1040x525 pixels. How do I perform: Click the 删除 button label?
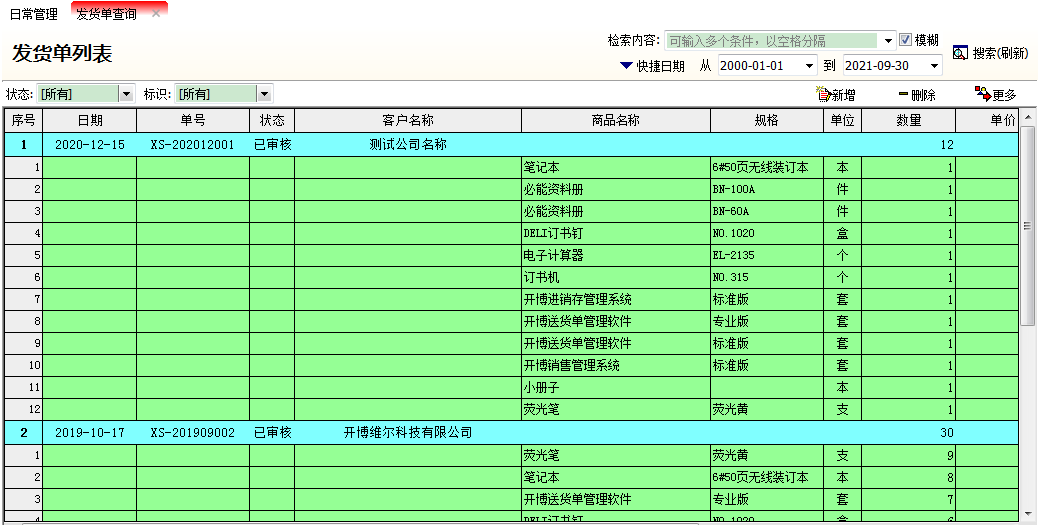[923, 95]
